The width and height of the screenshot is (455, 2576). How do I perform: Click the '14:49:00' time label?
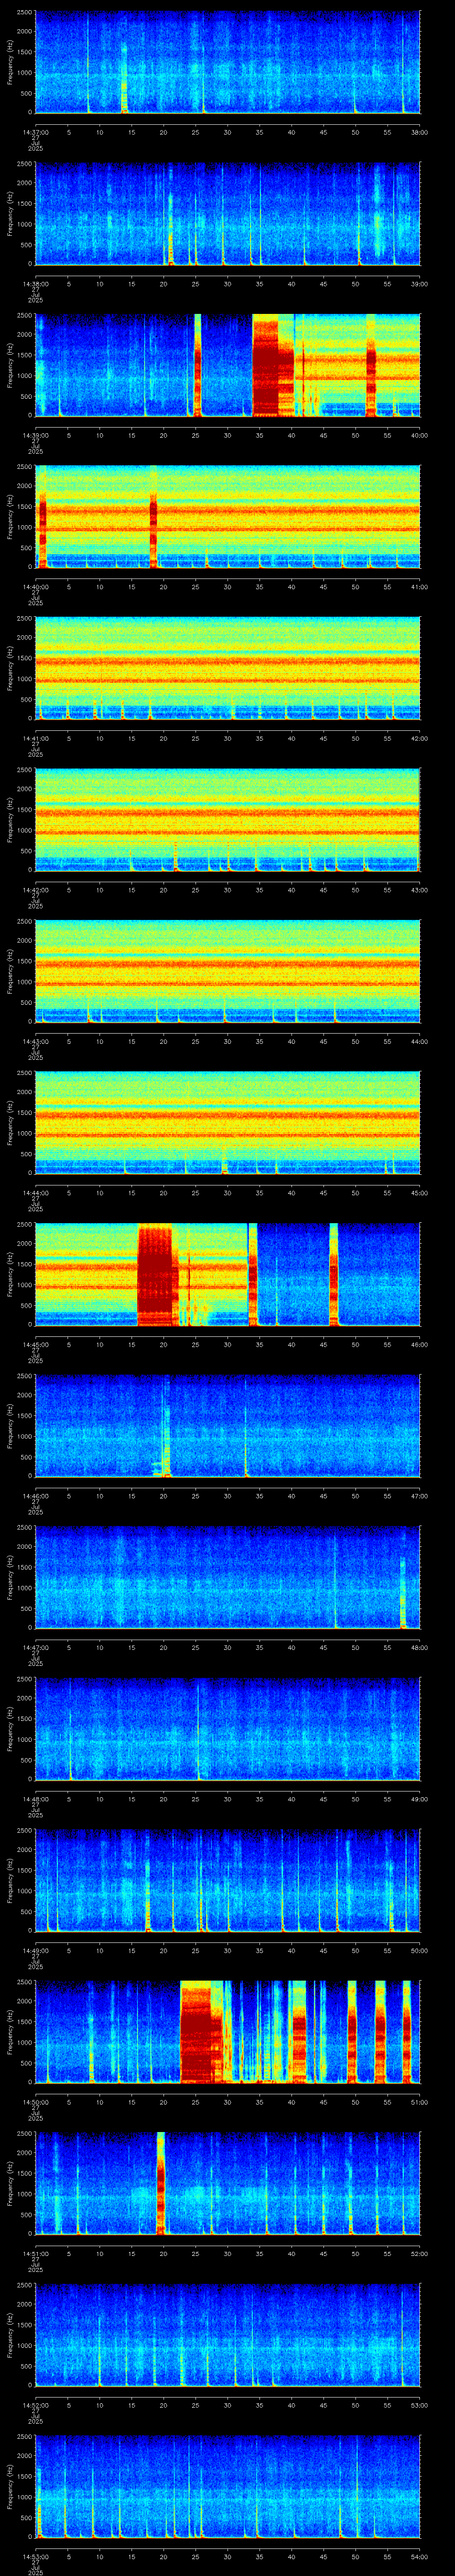coord(35,1950)
